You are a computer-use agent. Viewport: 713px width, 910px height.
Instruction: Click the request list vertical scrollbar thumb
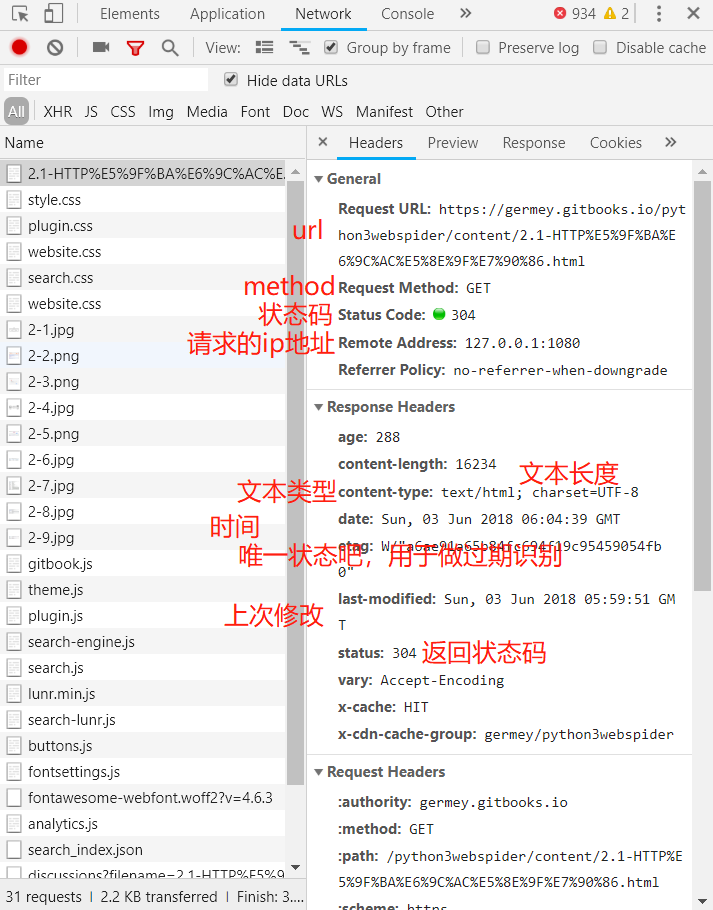point(295,483)
